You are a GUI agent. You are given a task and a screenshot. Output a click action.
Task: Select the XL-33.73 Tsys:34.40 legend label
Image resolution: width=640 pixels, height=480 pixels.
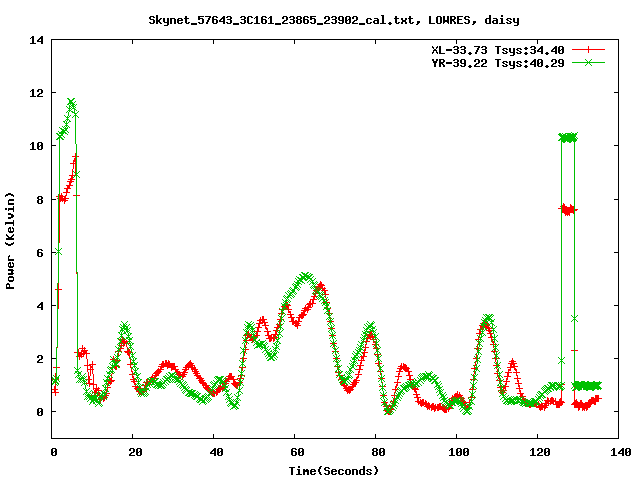[498, 50]
